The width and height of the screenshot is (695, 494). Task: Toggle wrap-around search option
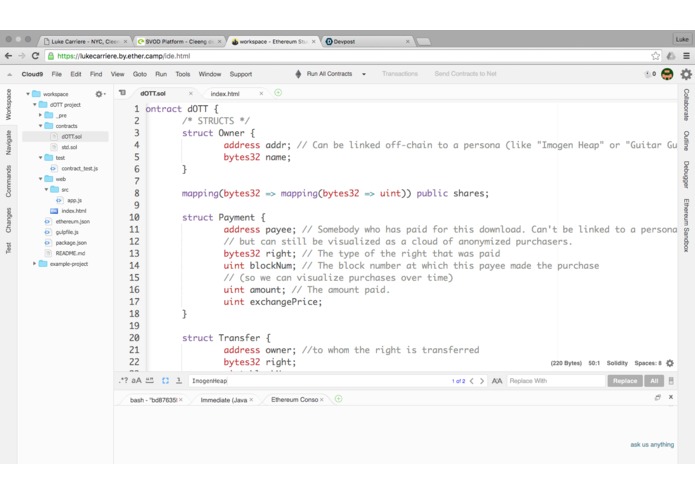click(179, 381)
